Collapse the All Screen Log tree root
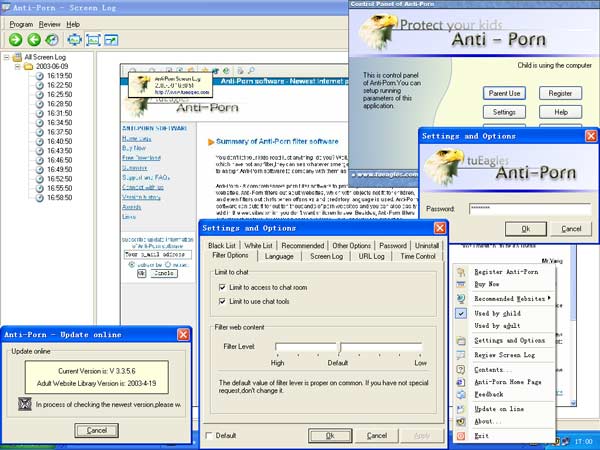Viewport: 600px width, 450px height. (7, 57)
